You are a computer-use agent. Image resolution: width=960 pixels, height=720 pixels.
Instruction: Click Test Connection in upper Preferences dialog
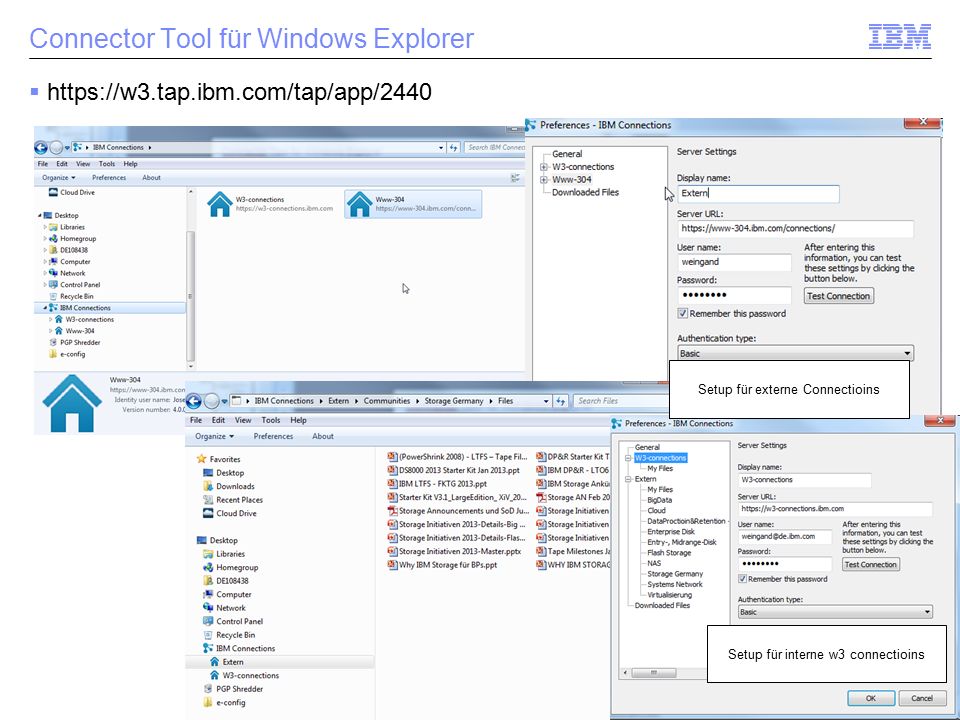[838, 296]
